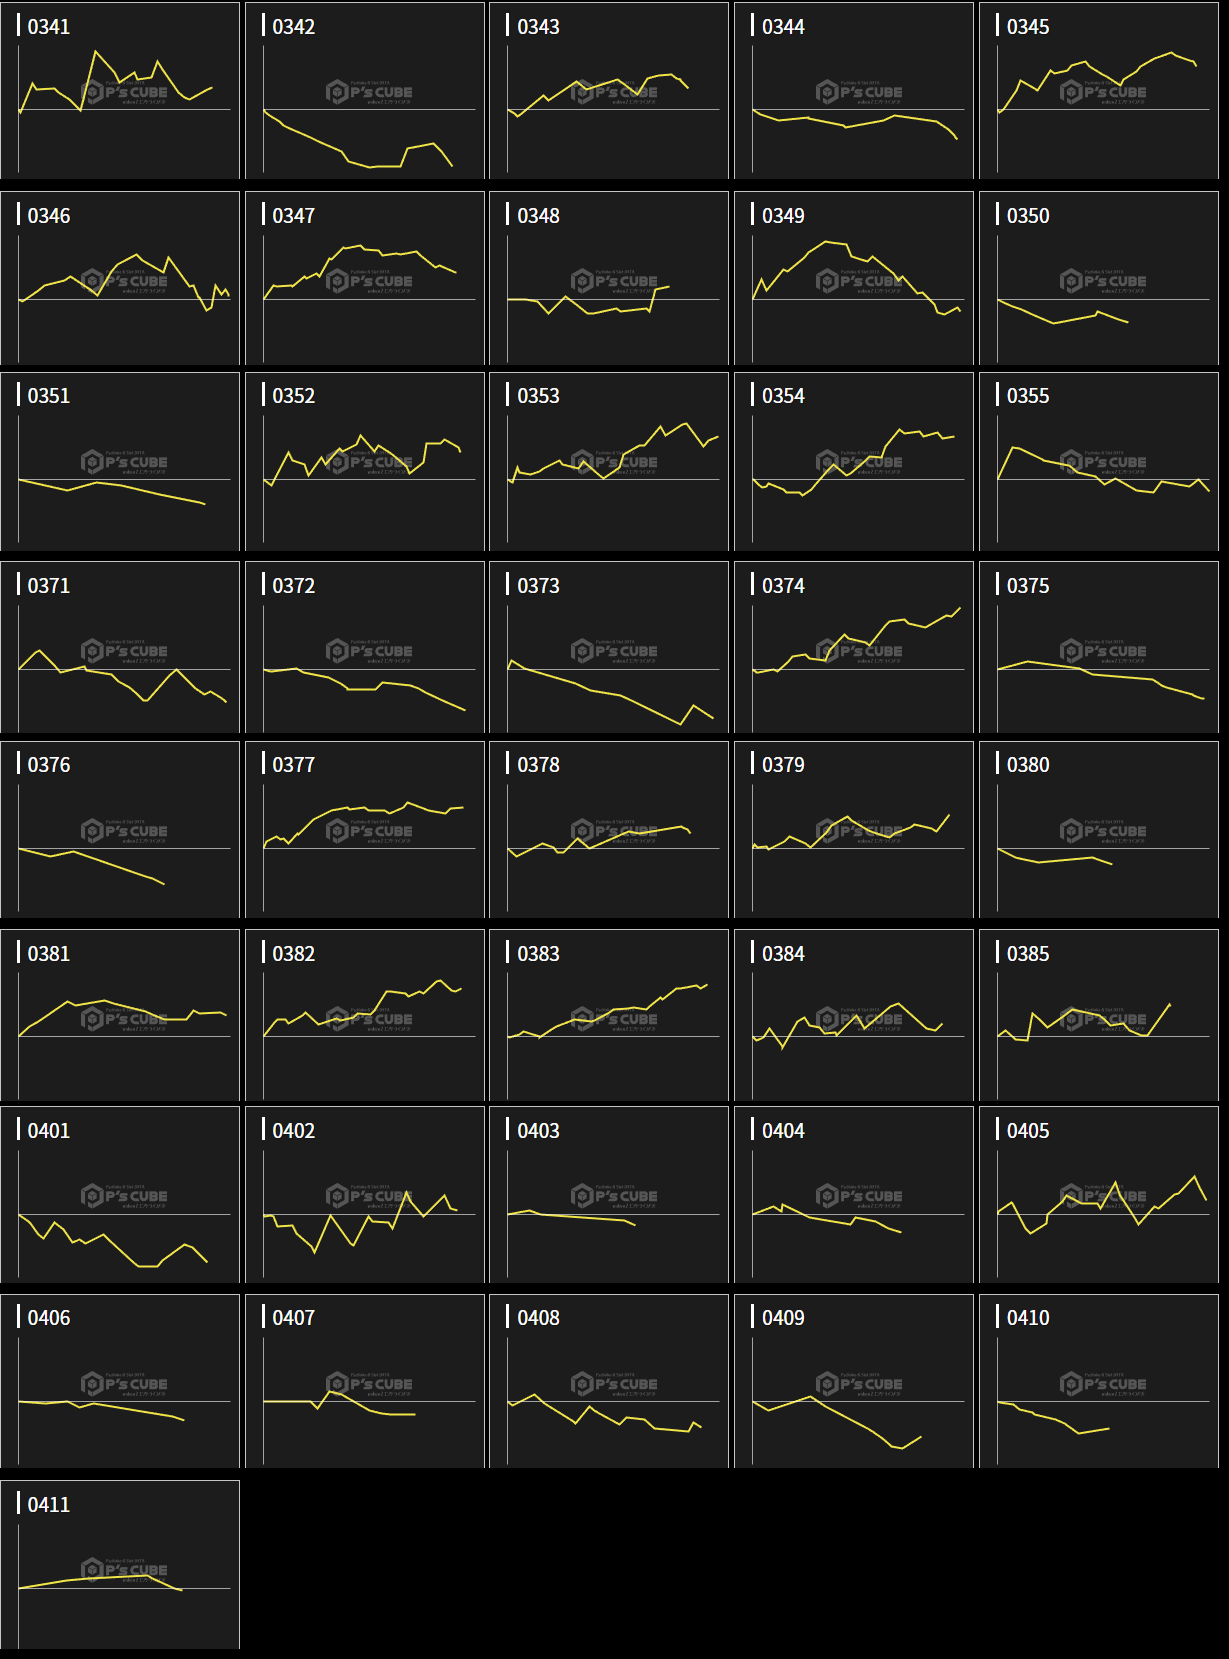Click the 0376 chart panel
1229x1659 pixels.
pos(120,830)
